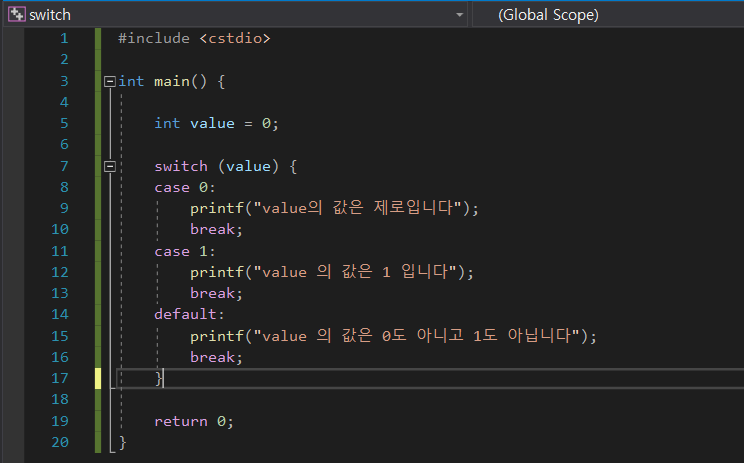
Task: Click line number 1
Action: pyautogui.click(x=65, y=38)
